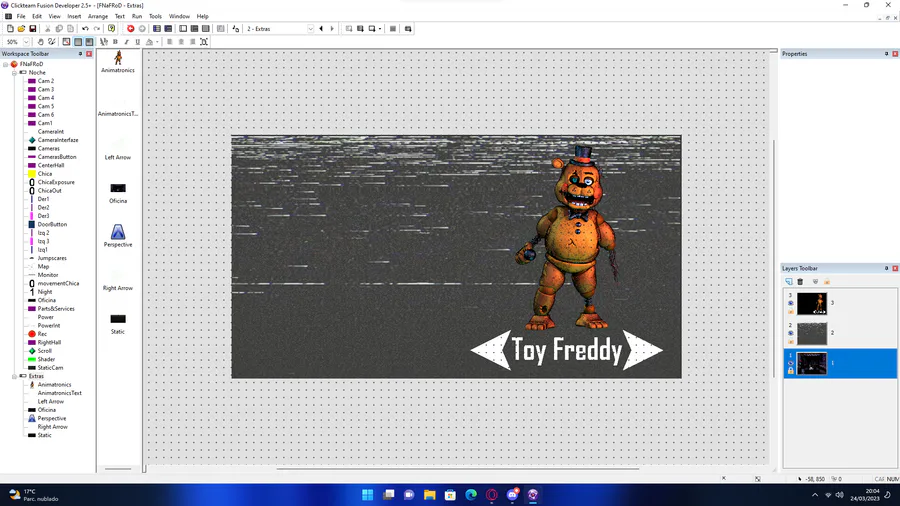Screen dimensions: 900x506
Task: Go to the previous frame arrow
Action: click(321, 29)
